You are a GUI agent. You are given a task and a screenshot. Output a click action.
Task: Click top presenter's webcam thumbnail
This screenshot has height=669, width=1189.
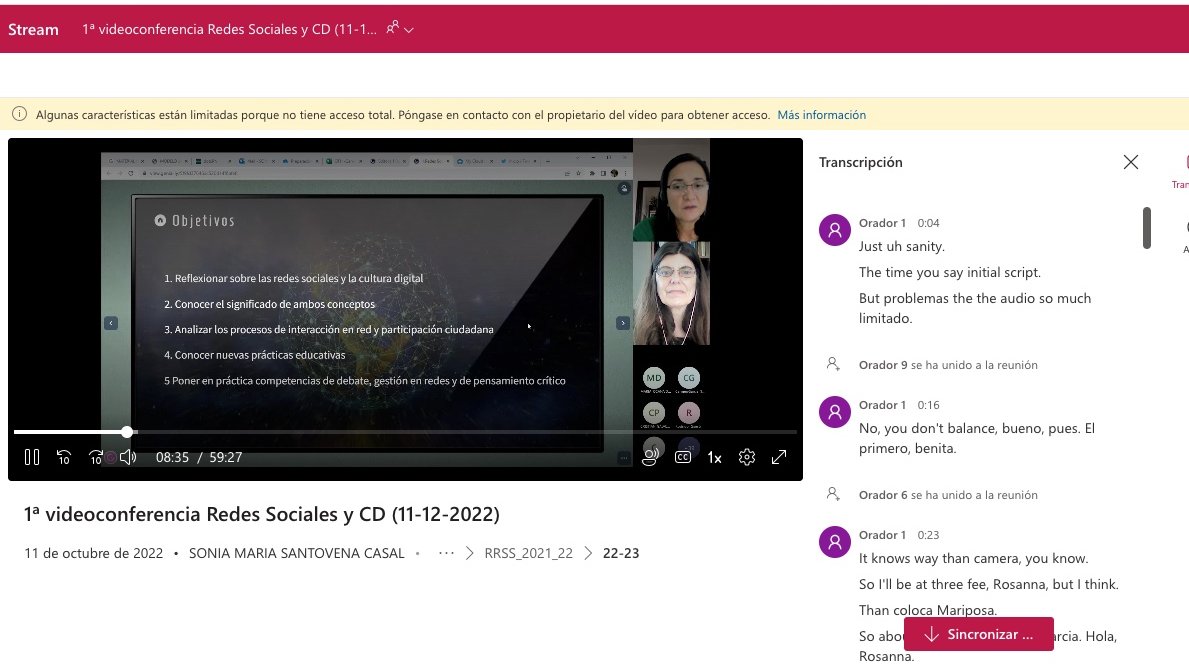click(671, 190)
